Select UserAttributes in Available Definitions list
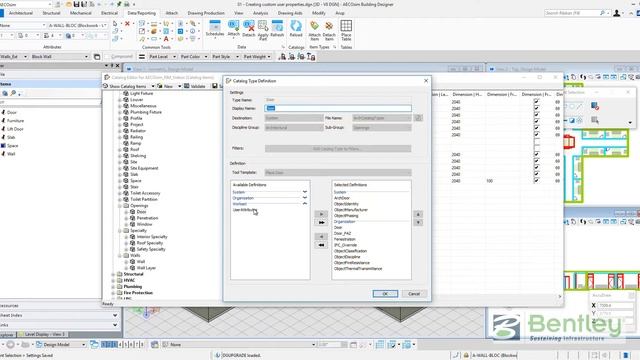 [x=244, y=210]
